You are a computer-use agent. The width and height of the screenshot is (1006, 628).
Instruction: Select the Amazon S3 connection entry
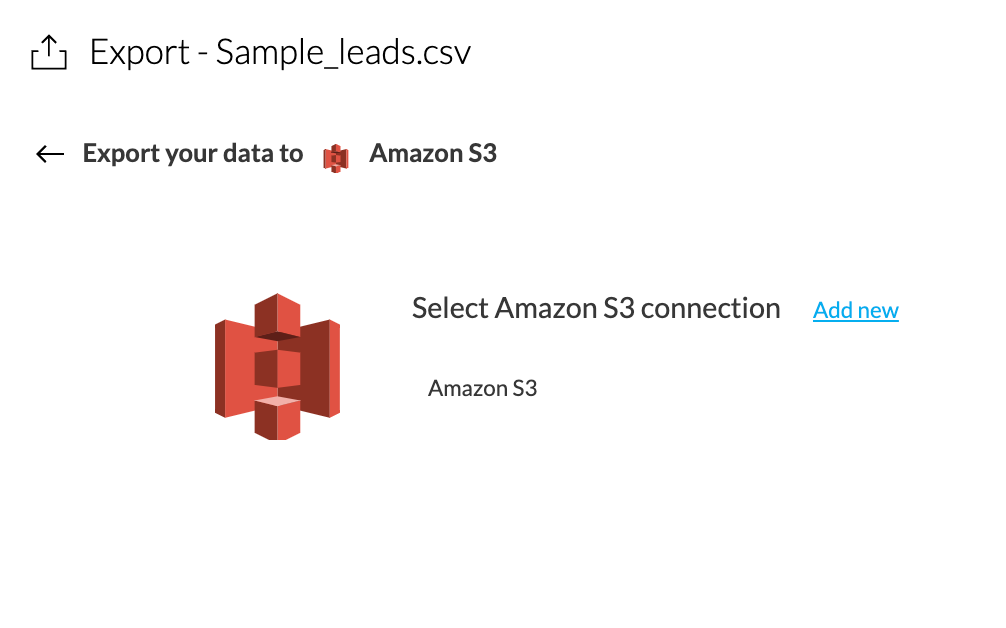coord(482,388)
